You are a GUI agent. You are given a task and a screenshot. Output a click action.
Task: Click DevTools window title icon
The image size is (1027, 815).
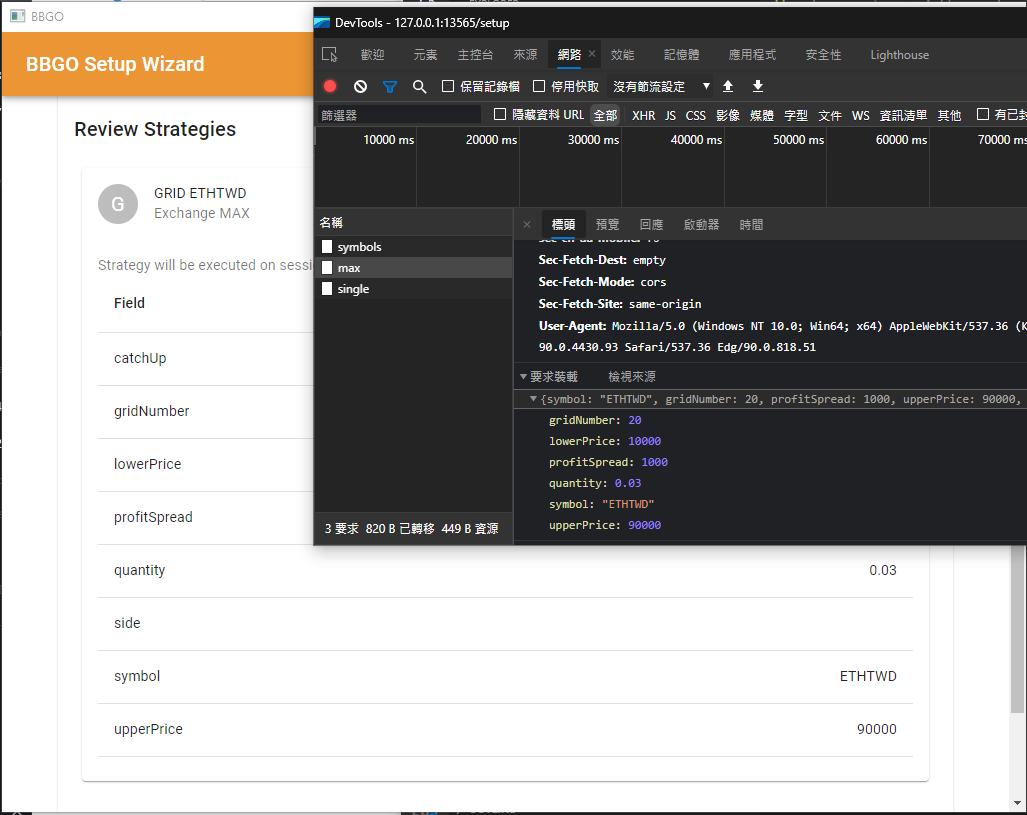(322, 22)
